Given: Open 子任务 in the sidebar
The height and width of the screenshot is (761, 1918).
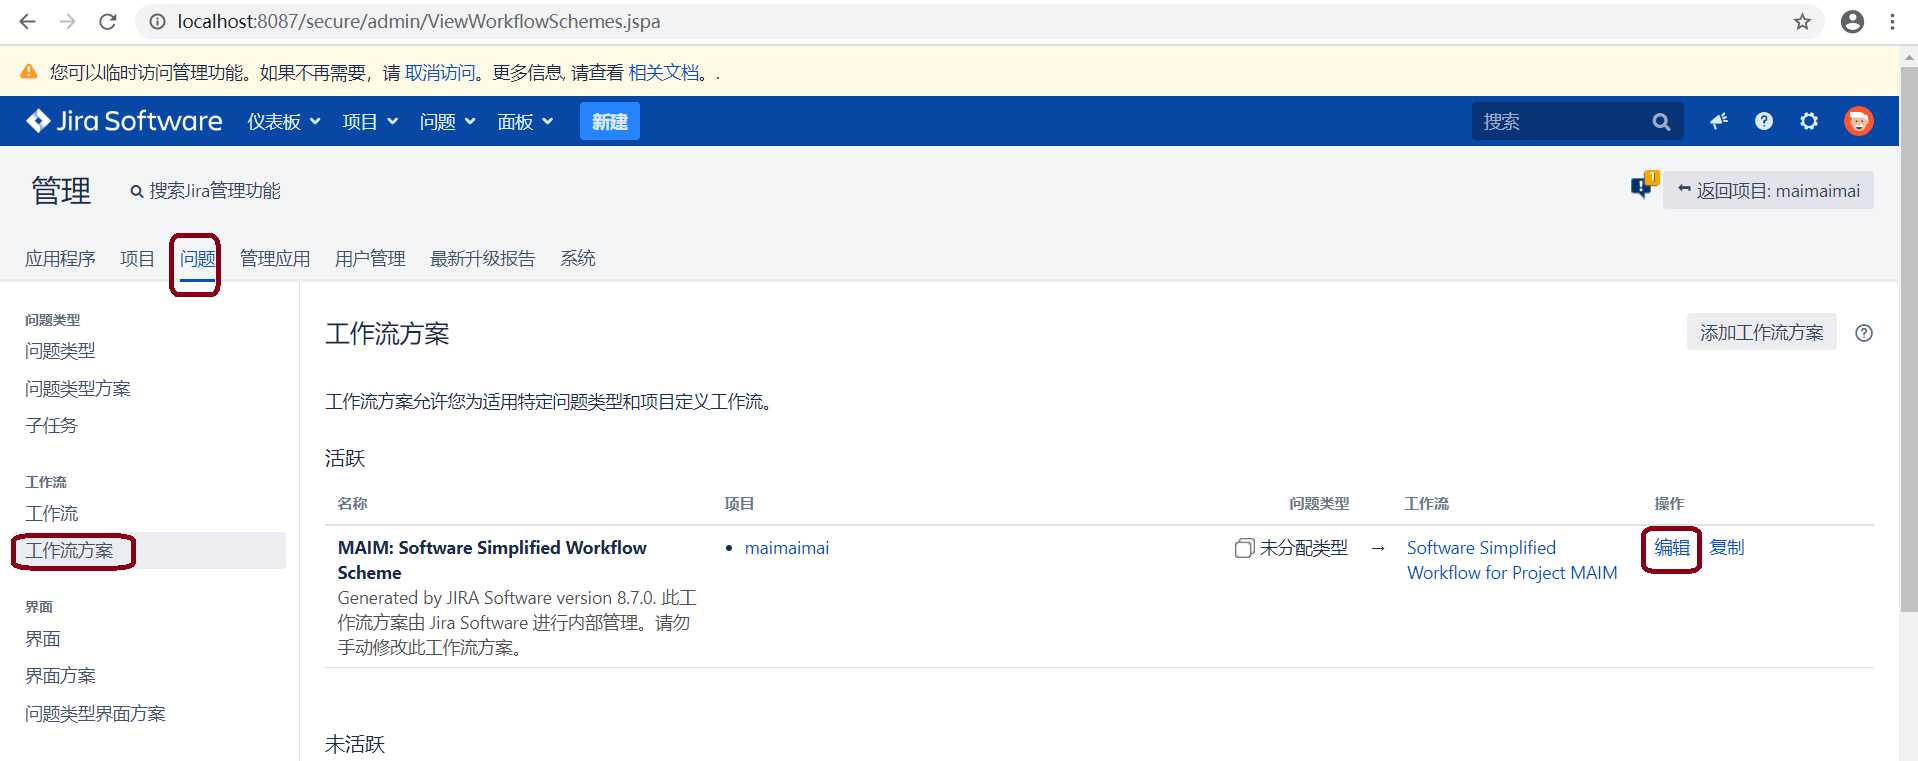Looking at the screenshot, I should tap(51, 425).
